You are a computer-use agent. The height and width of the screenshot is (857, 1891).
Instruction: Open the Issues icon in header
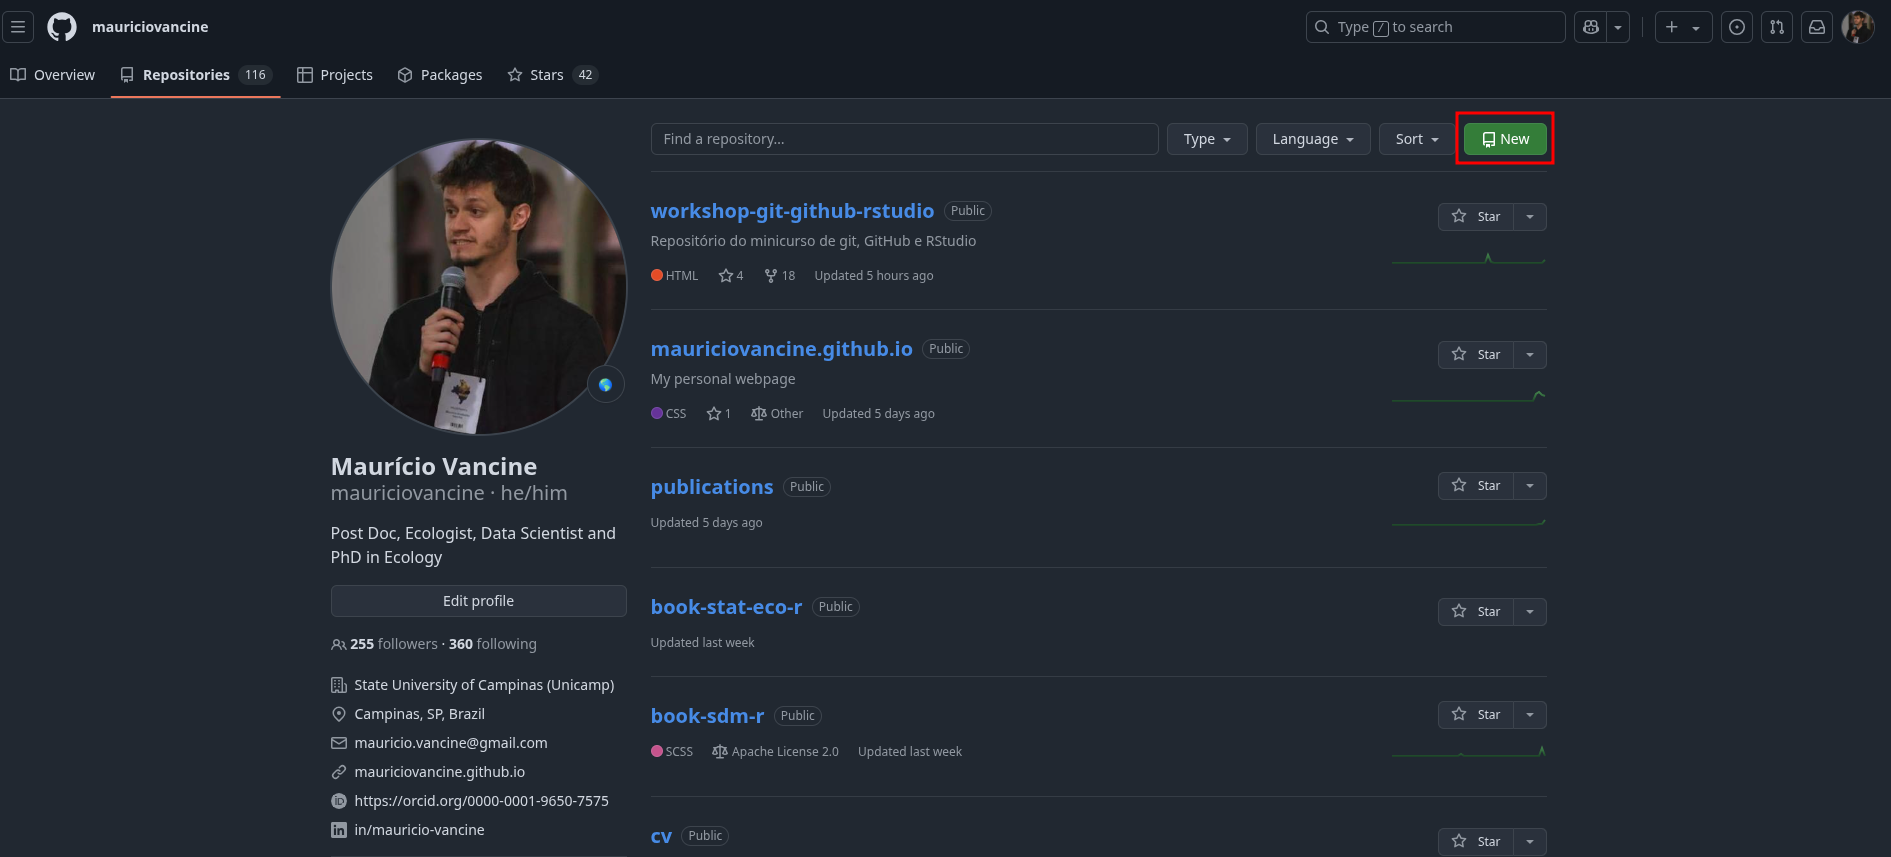tap(1737, 27)
